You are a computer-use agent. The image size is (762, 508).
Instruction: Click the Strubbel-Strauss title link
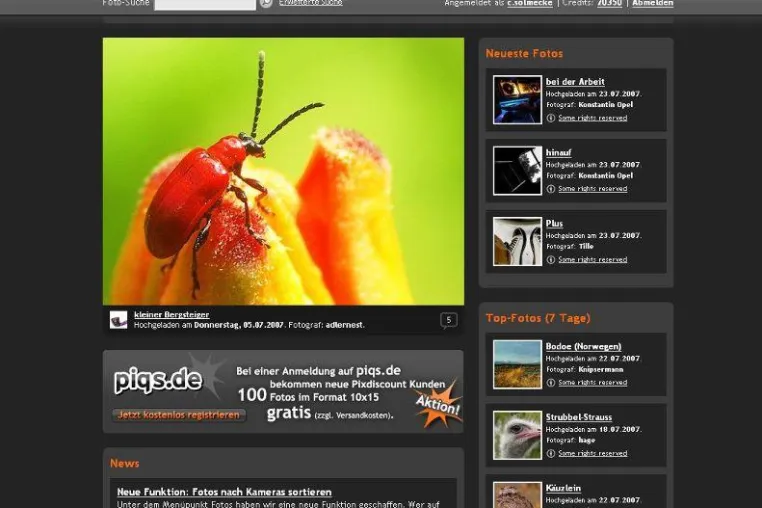(578, 418)
